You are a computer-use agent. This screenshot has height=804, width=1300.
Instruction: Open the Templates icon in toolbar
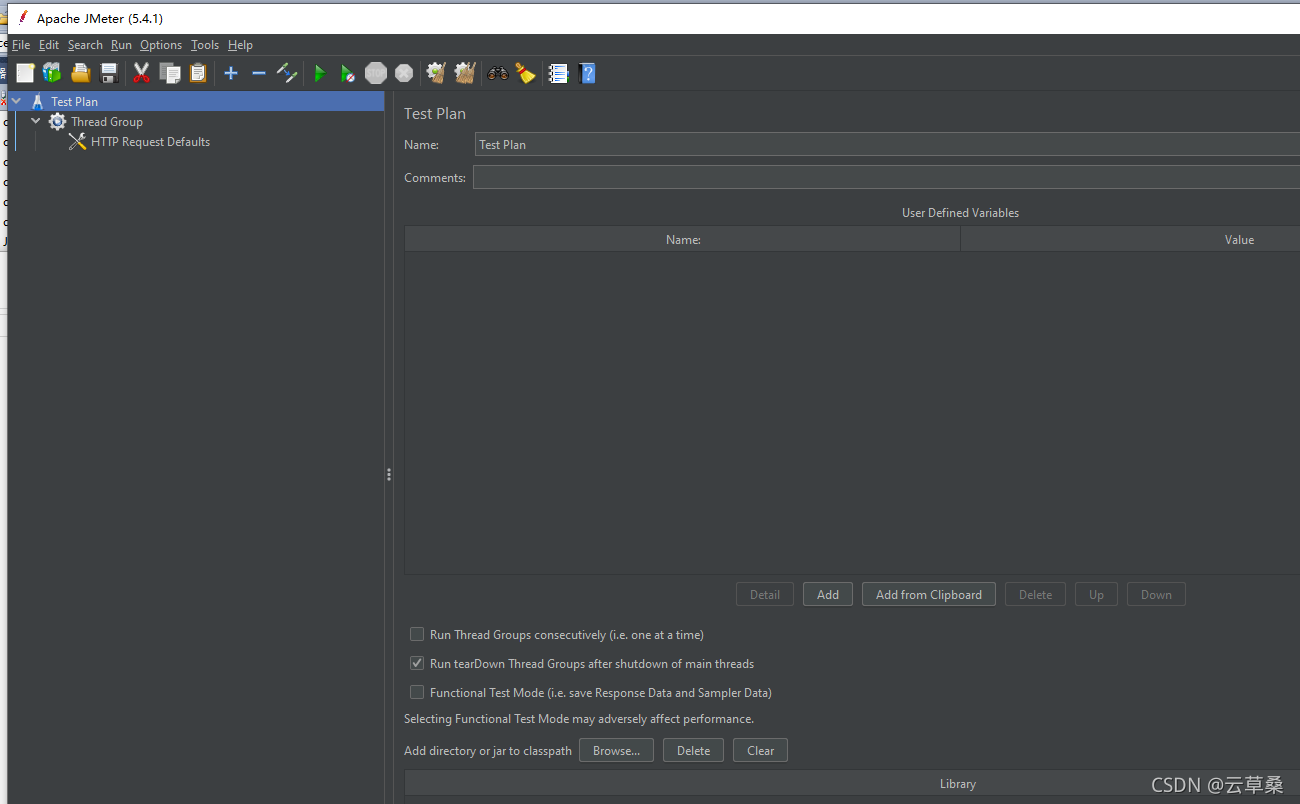(x=52, y=73)
